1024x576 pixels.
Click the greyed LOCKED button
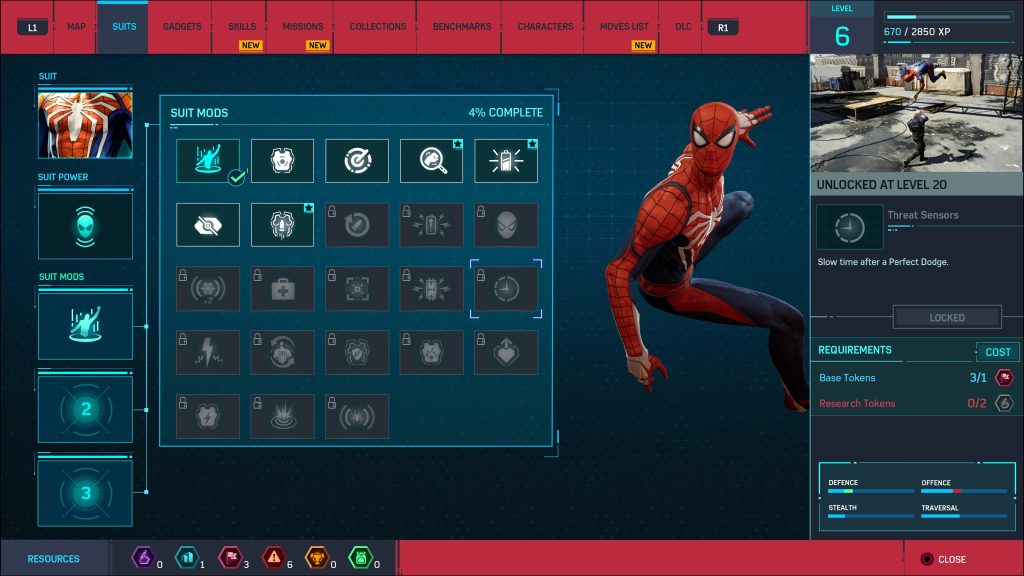(946, 317)
